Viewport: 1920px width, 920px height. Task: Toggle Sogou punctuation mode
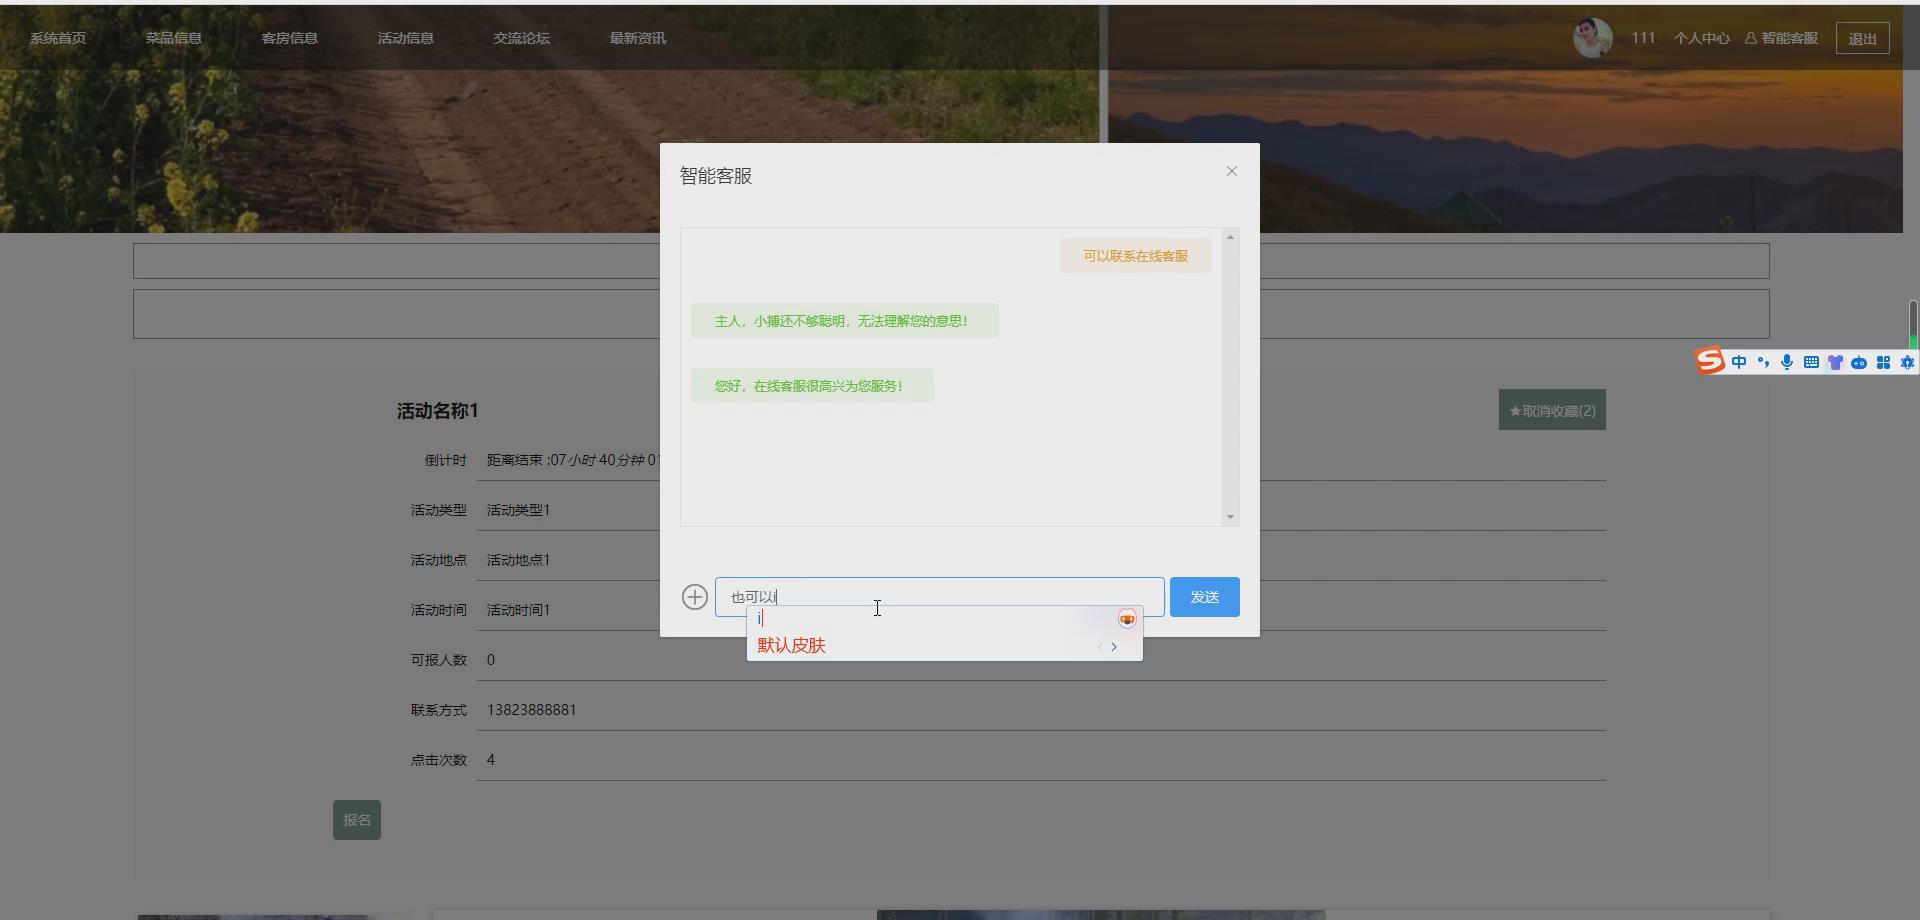pyautogui.click(x=1763, y=362)
